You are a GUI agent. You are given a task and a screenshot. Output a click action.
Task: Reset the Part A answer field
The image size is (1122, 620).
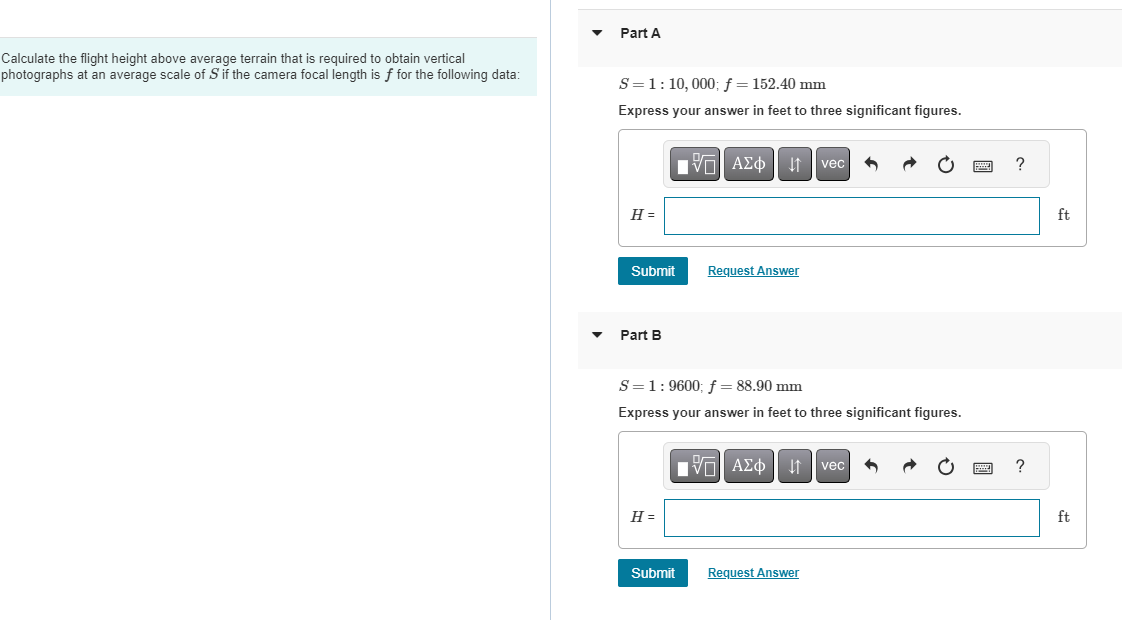(x=945, y=163)
